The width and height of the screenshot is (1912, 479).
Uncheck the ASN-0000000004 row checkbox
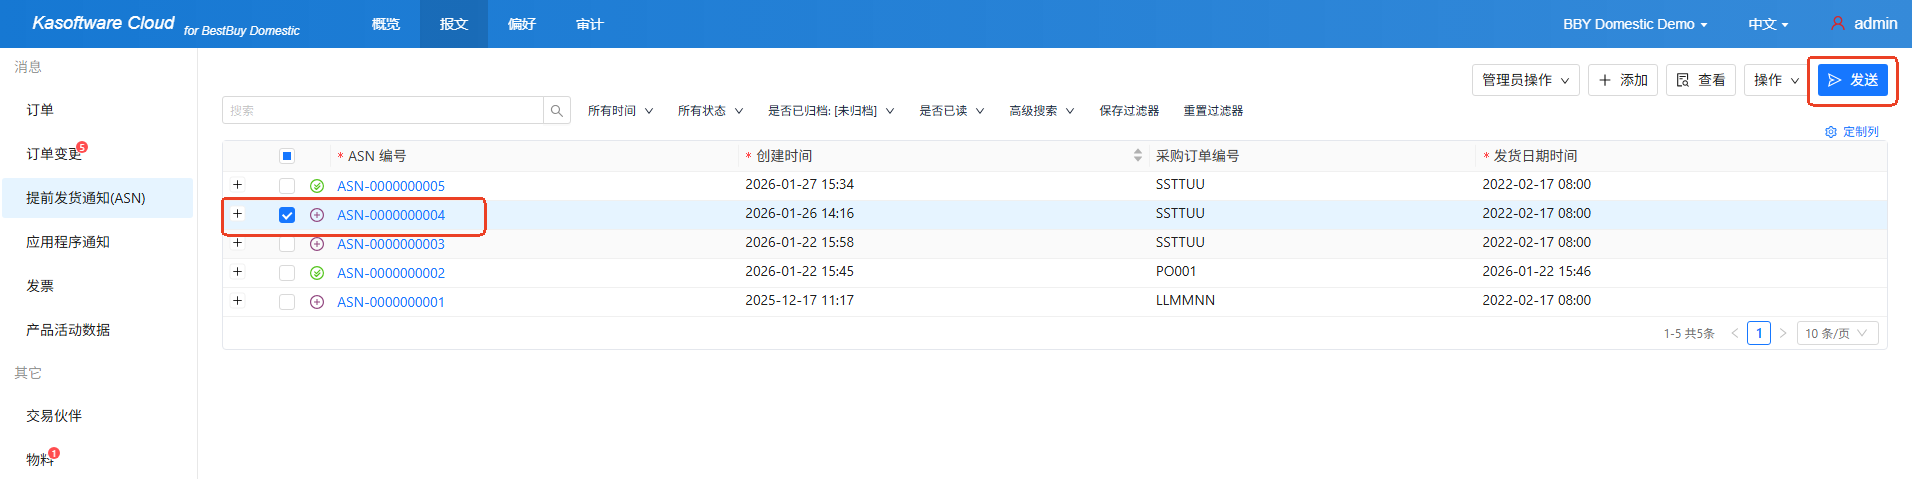click(287, 215)
